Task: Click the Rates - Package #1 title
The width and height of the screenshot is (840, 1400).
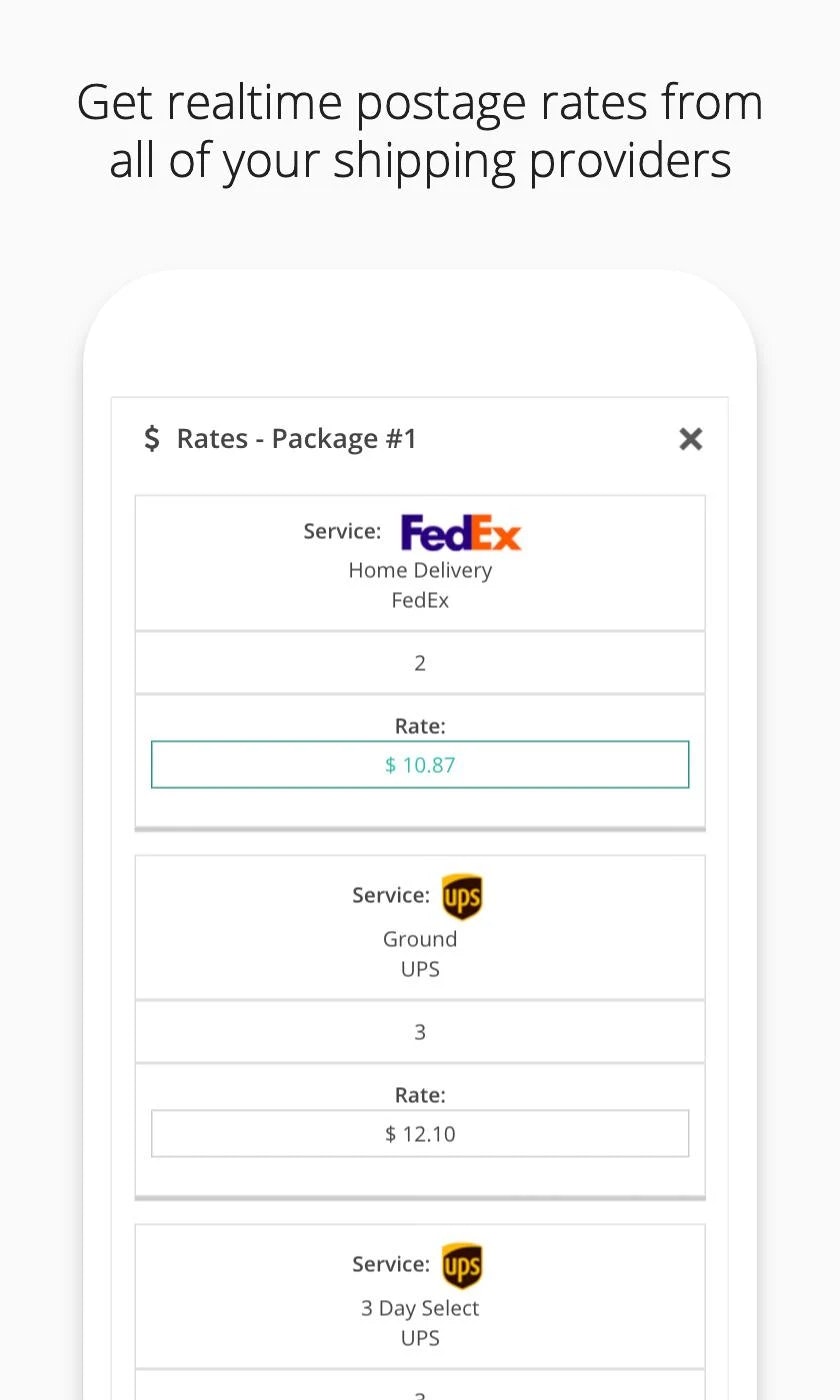Action: pyautogui.click(x=297, y=438)
